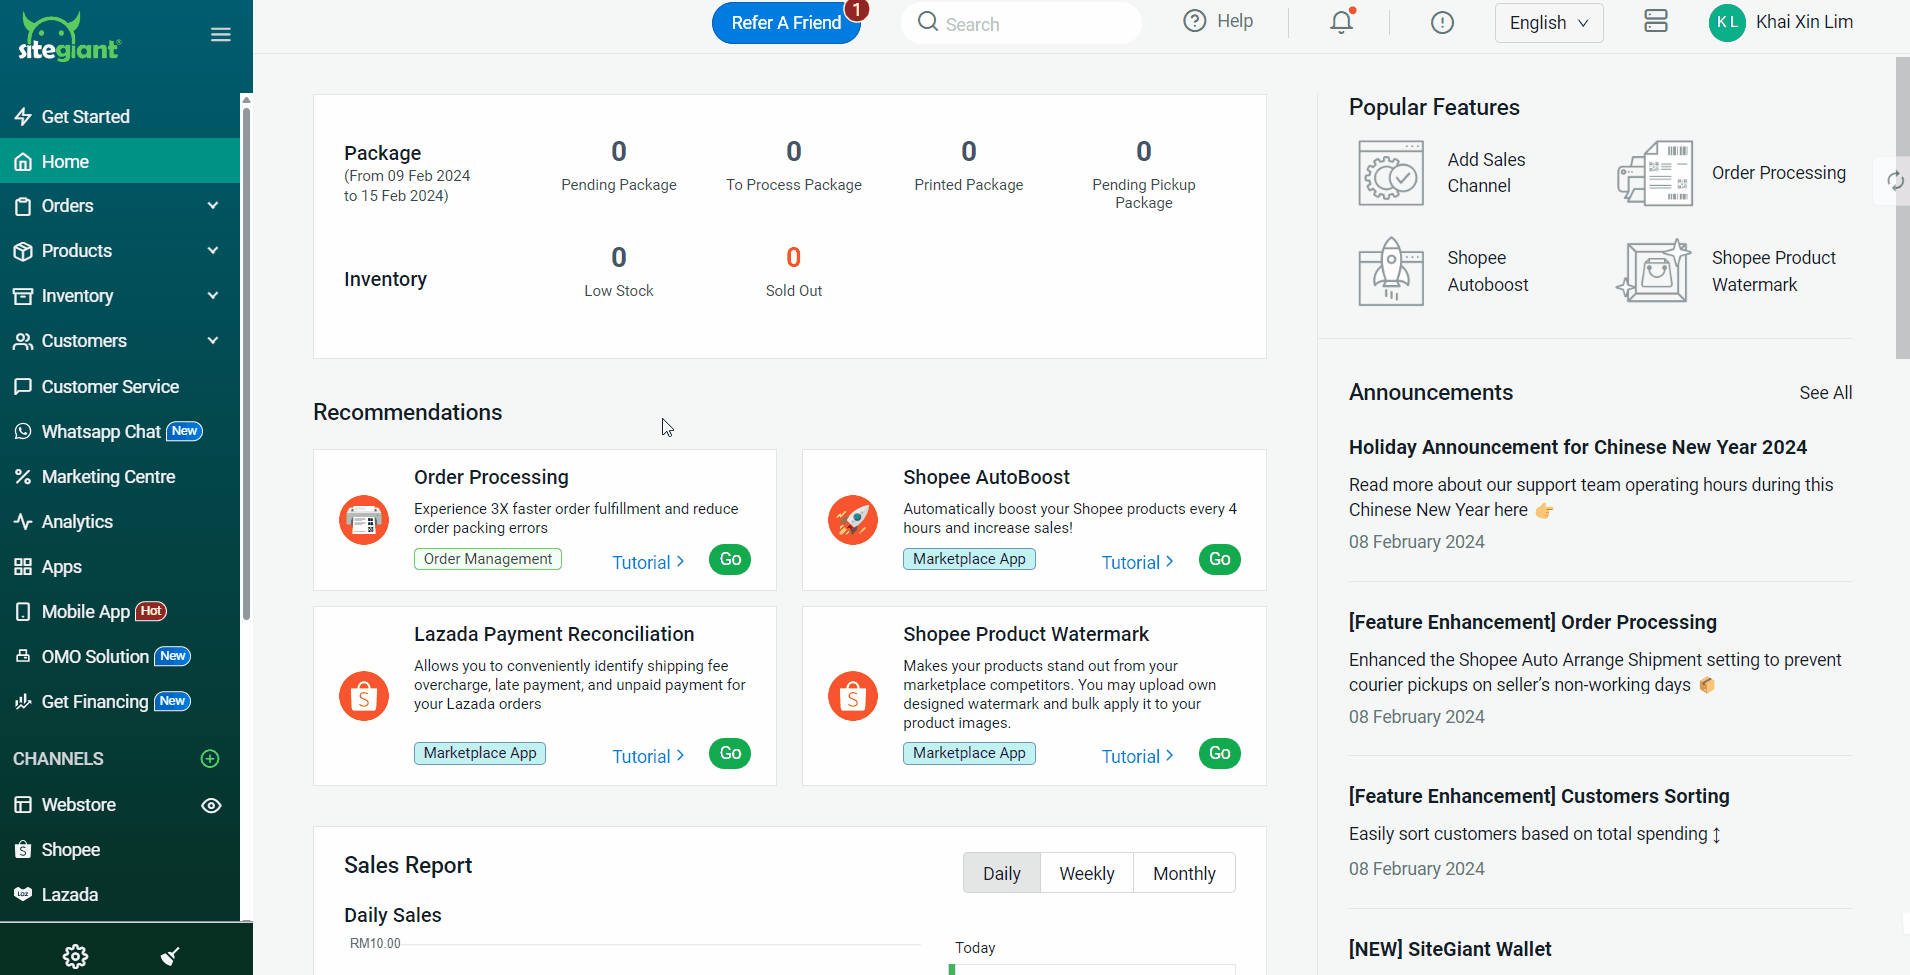The image size is (1910, 975).
Task: Click the server layout icon beside language selector
Action: tap(1655, 22)
